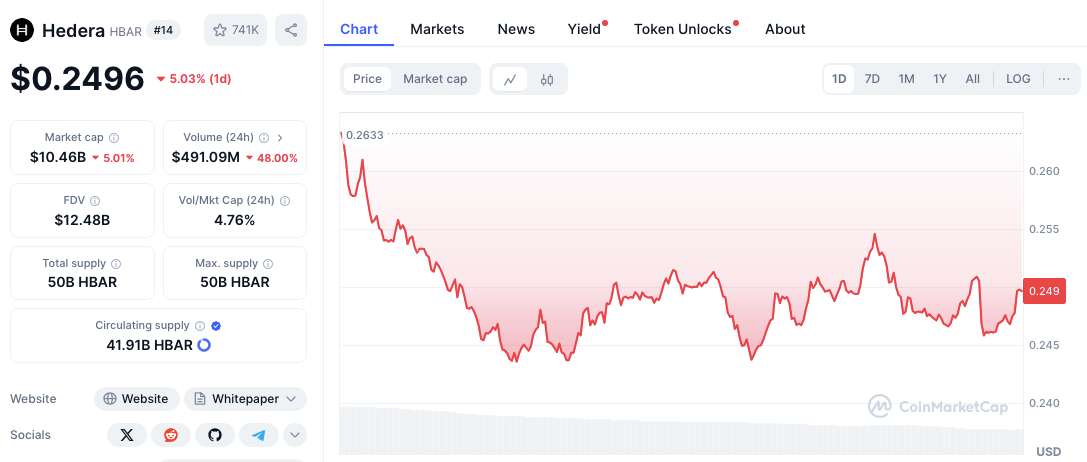Expand Volume (24h) details arrow
This screenshot has width=1087, height=462.
coord(280,138)
